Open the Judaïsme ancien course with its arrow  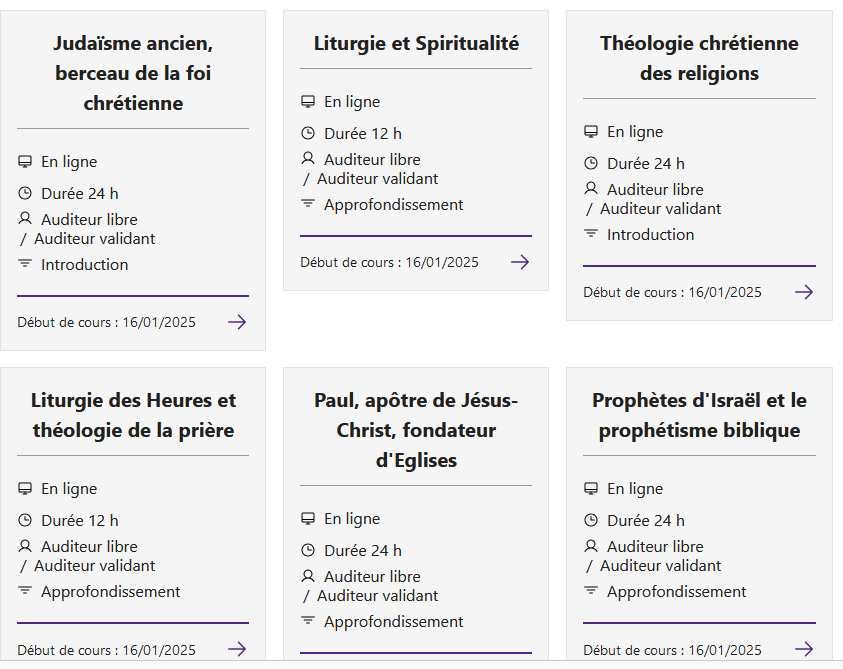pyautogui.click(x=237, y=322)
